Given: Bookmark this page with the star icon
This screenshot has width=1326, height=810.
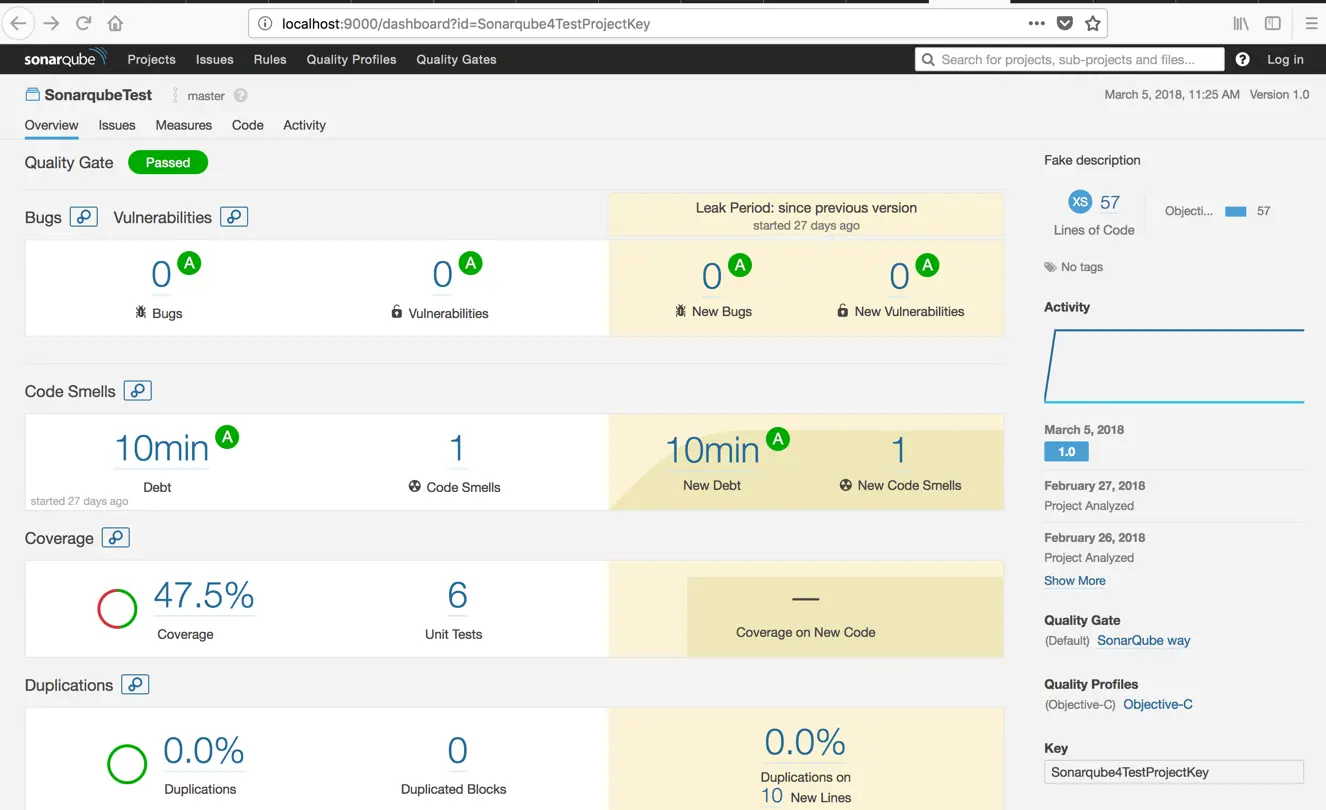Looking at the screenshot, I should point(1093,23).
